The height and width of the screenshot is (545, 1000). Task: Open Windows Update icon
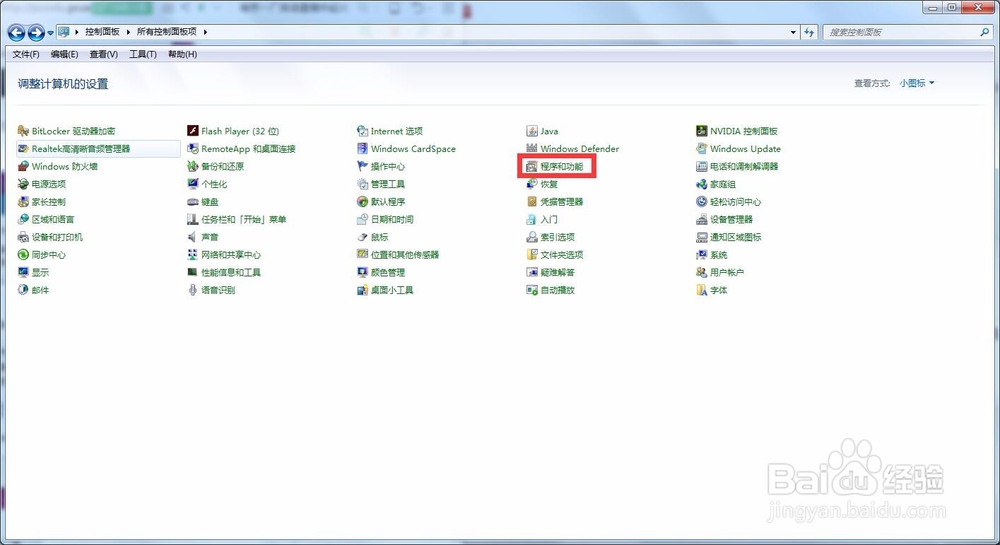tap(702, 149)
